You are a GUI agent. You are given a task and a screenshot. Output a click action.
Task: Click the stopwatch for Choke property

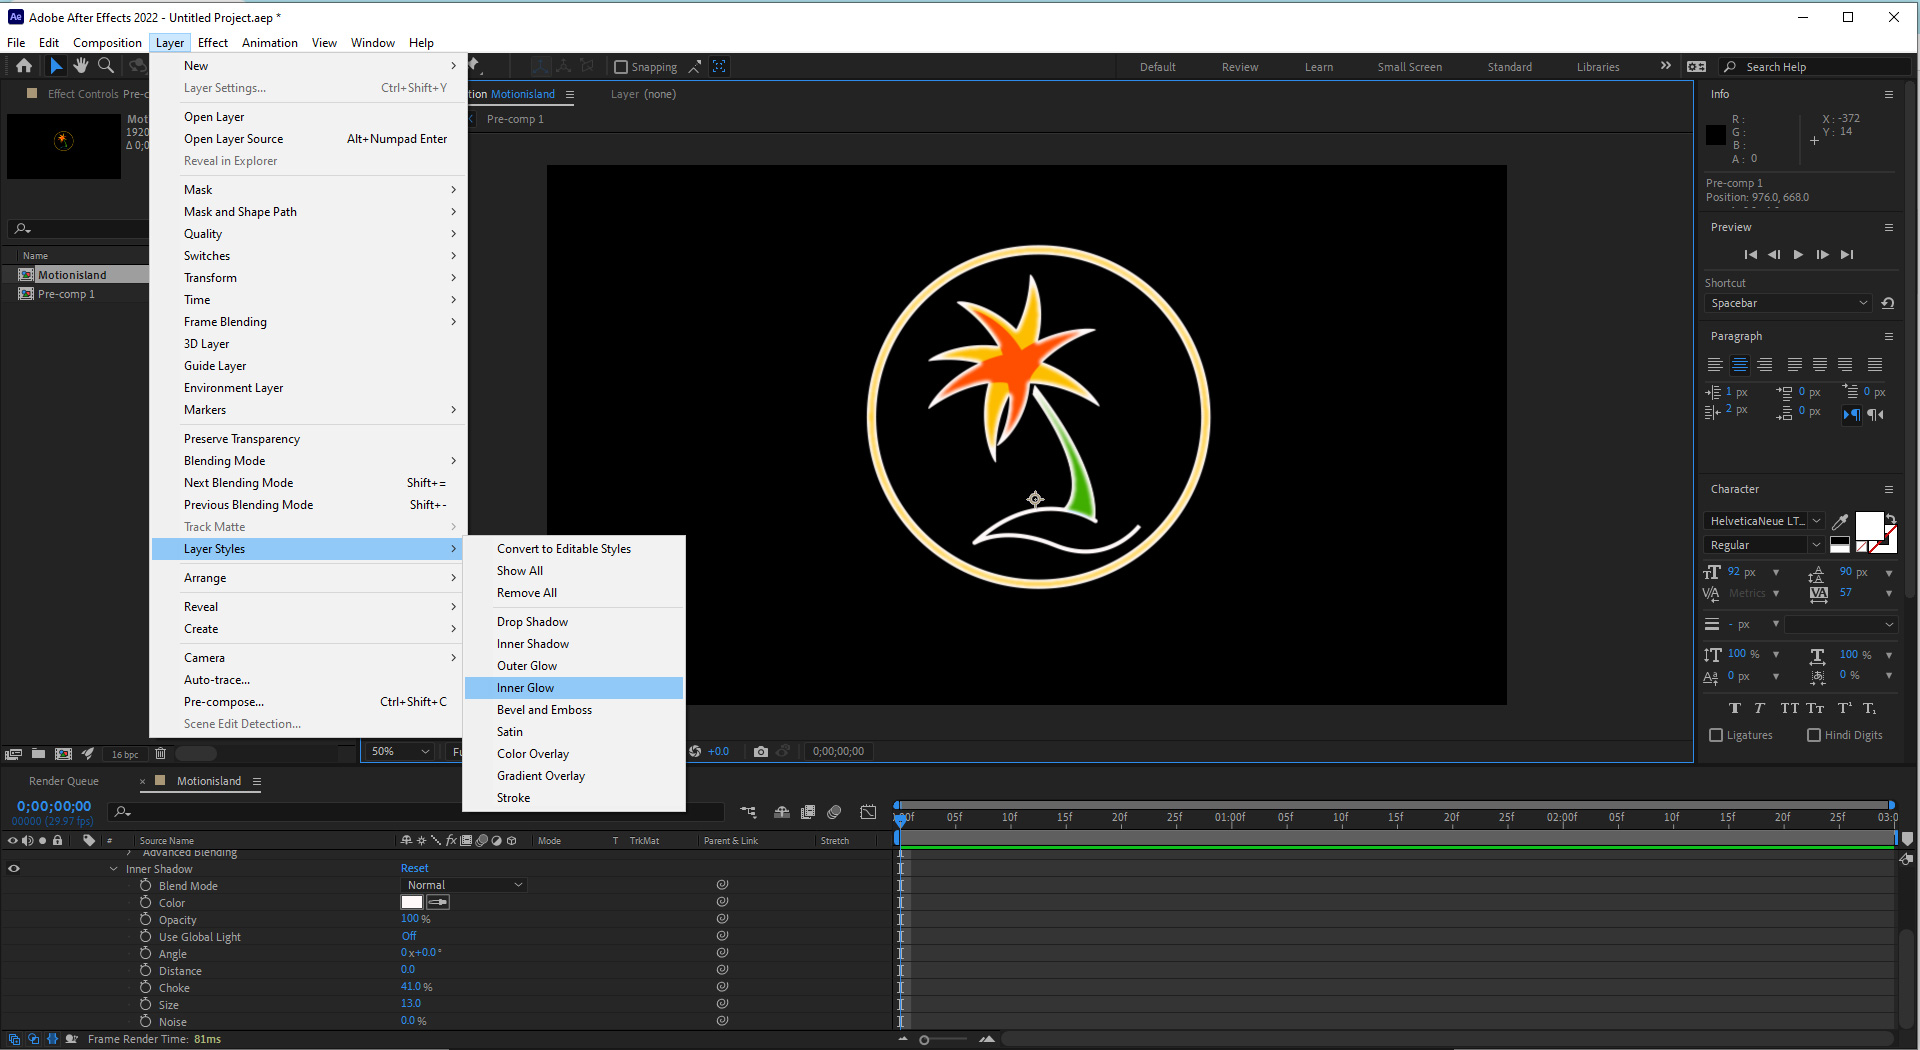point(146,988)
